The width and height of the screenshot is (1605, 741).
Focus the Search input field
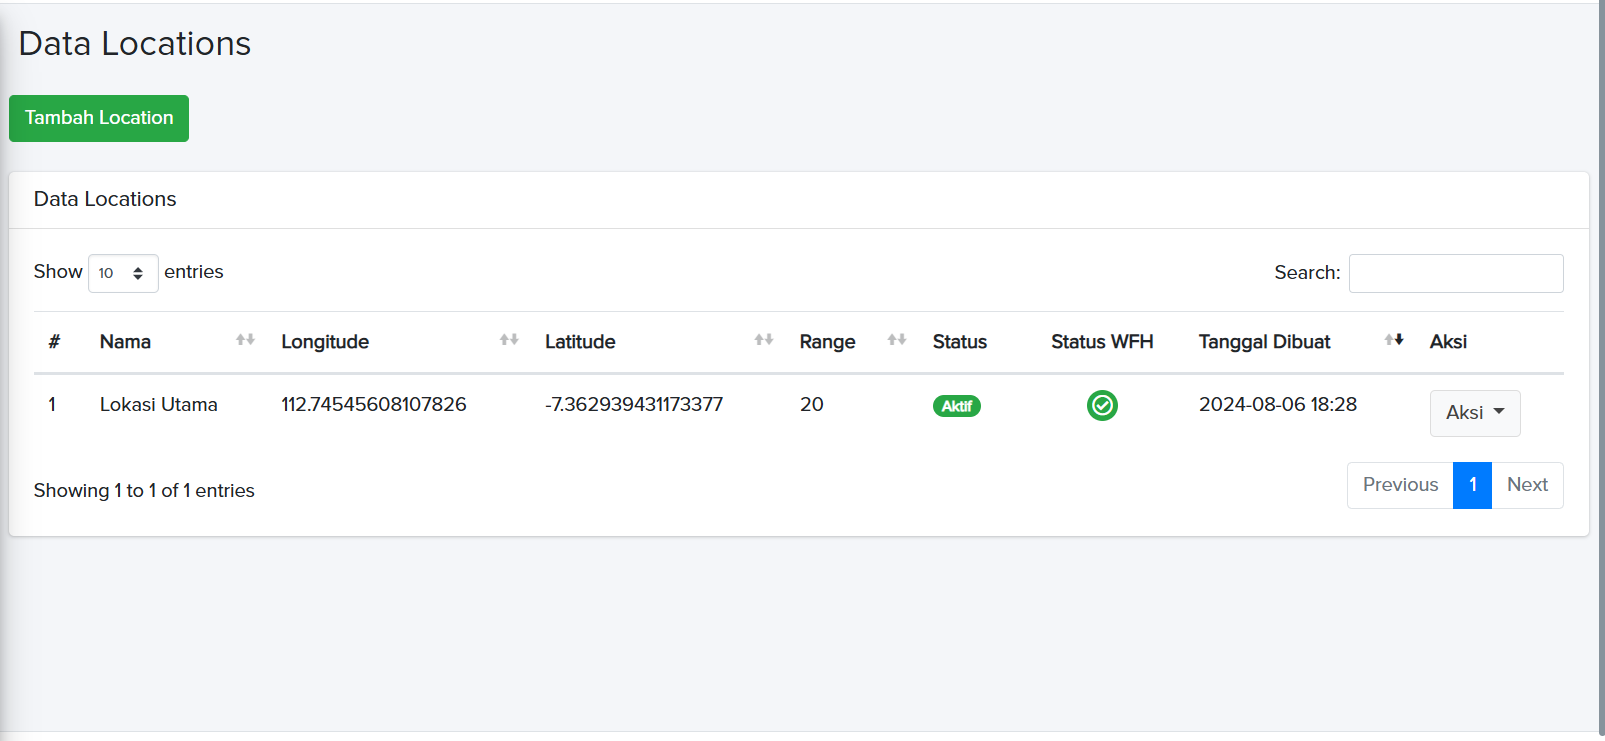pos(1455,273)
